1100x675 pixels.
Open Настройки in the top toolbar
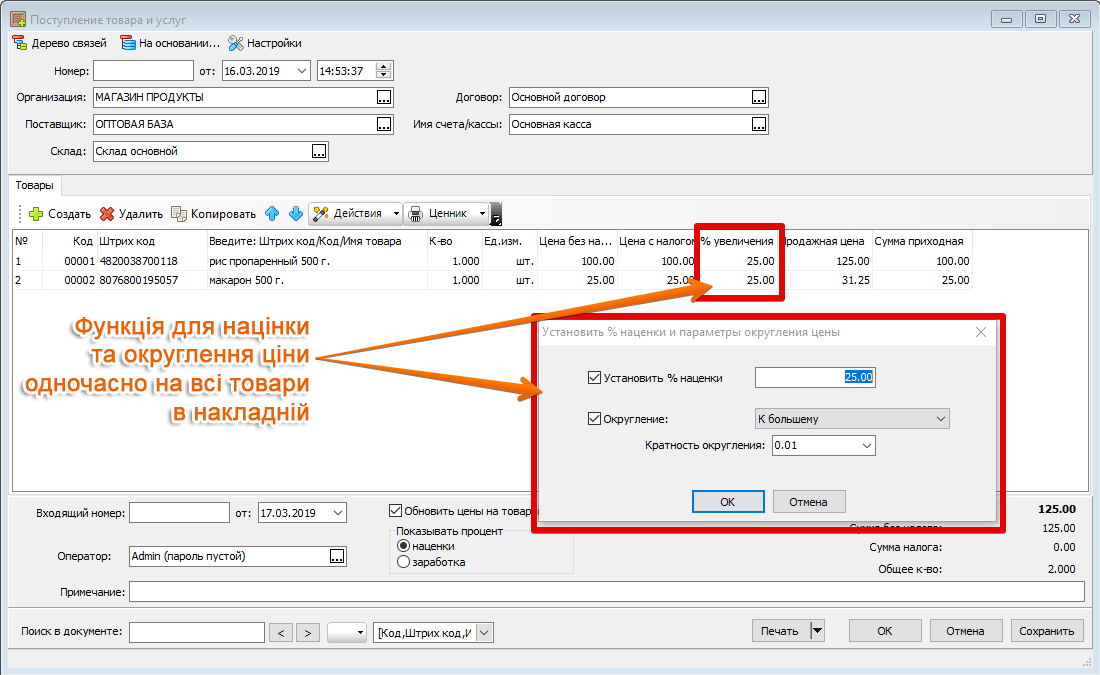pos(265,44)
